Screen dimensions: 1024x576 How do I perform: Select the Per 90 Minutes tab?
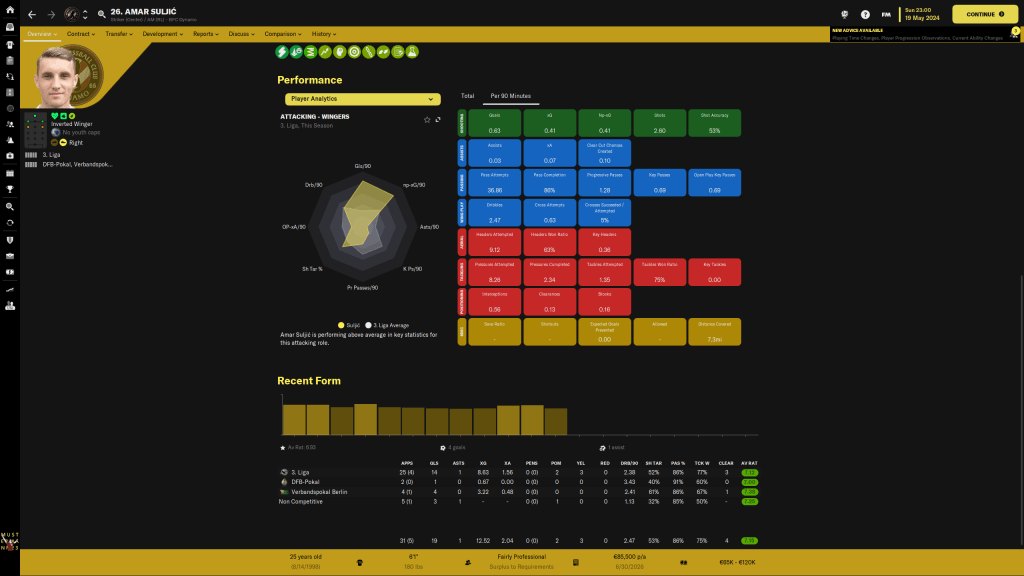point(510,96)
